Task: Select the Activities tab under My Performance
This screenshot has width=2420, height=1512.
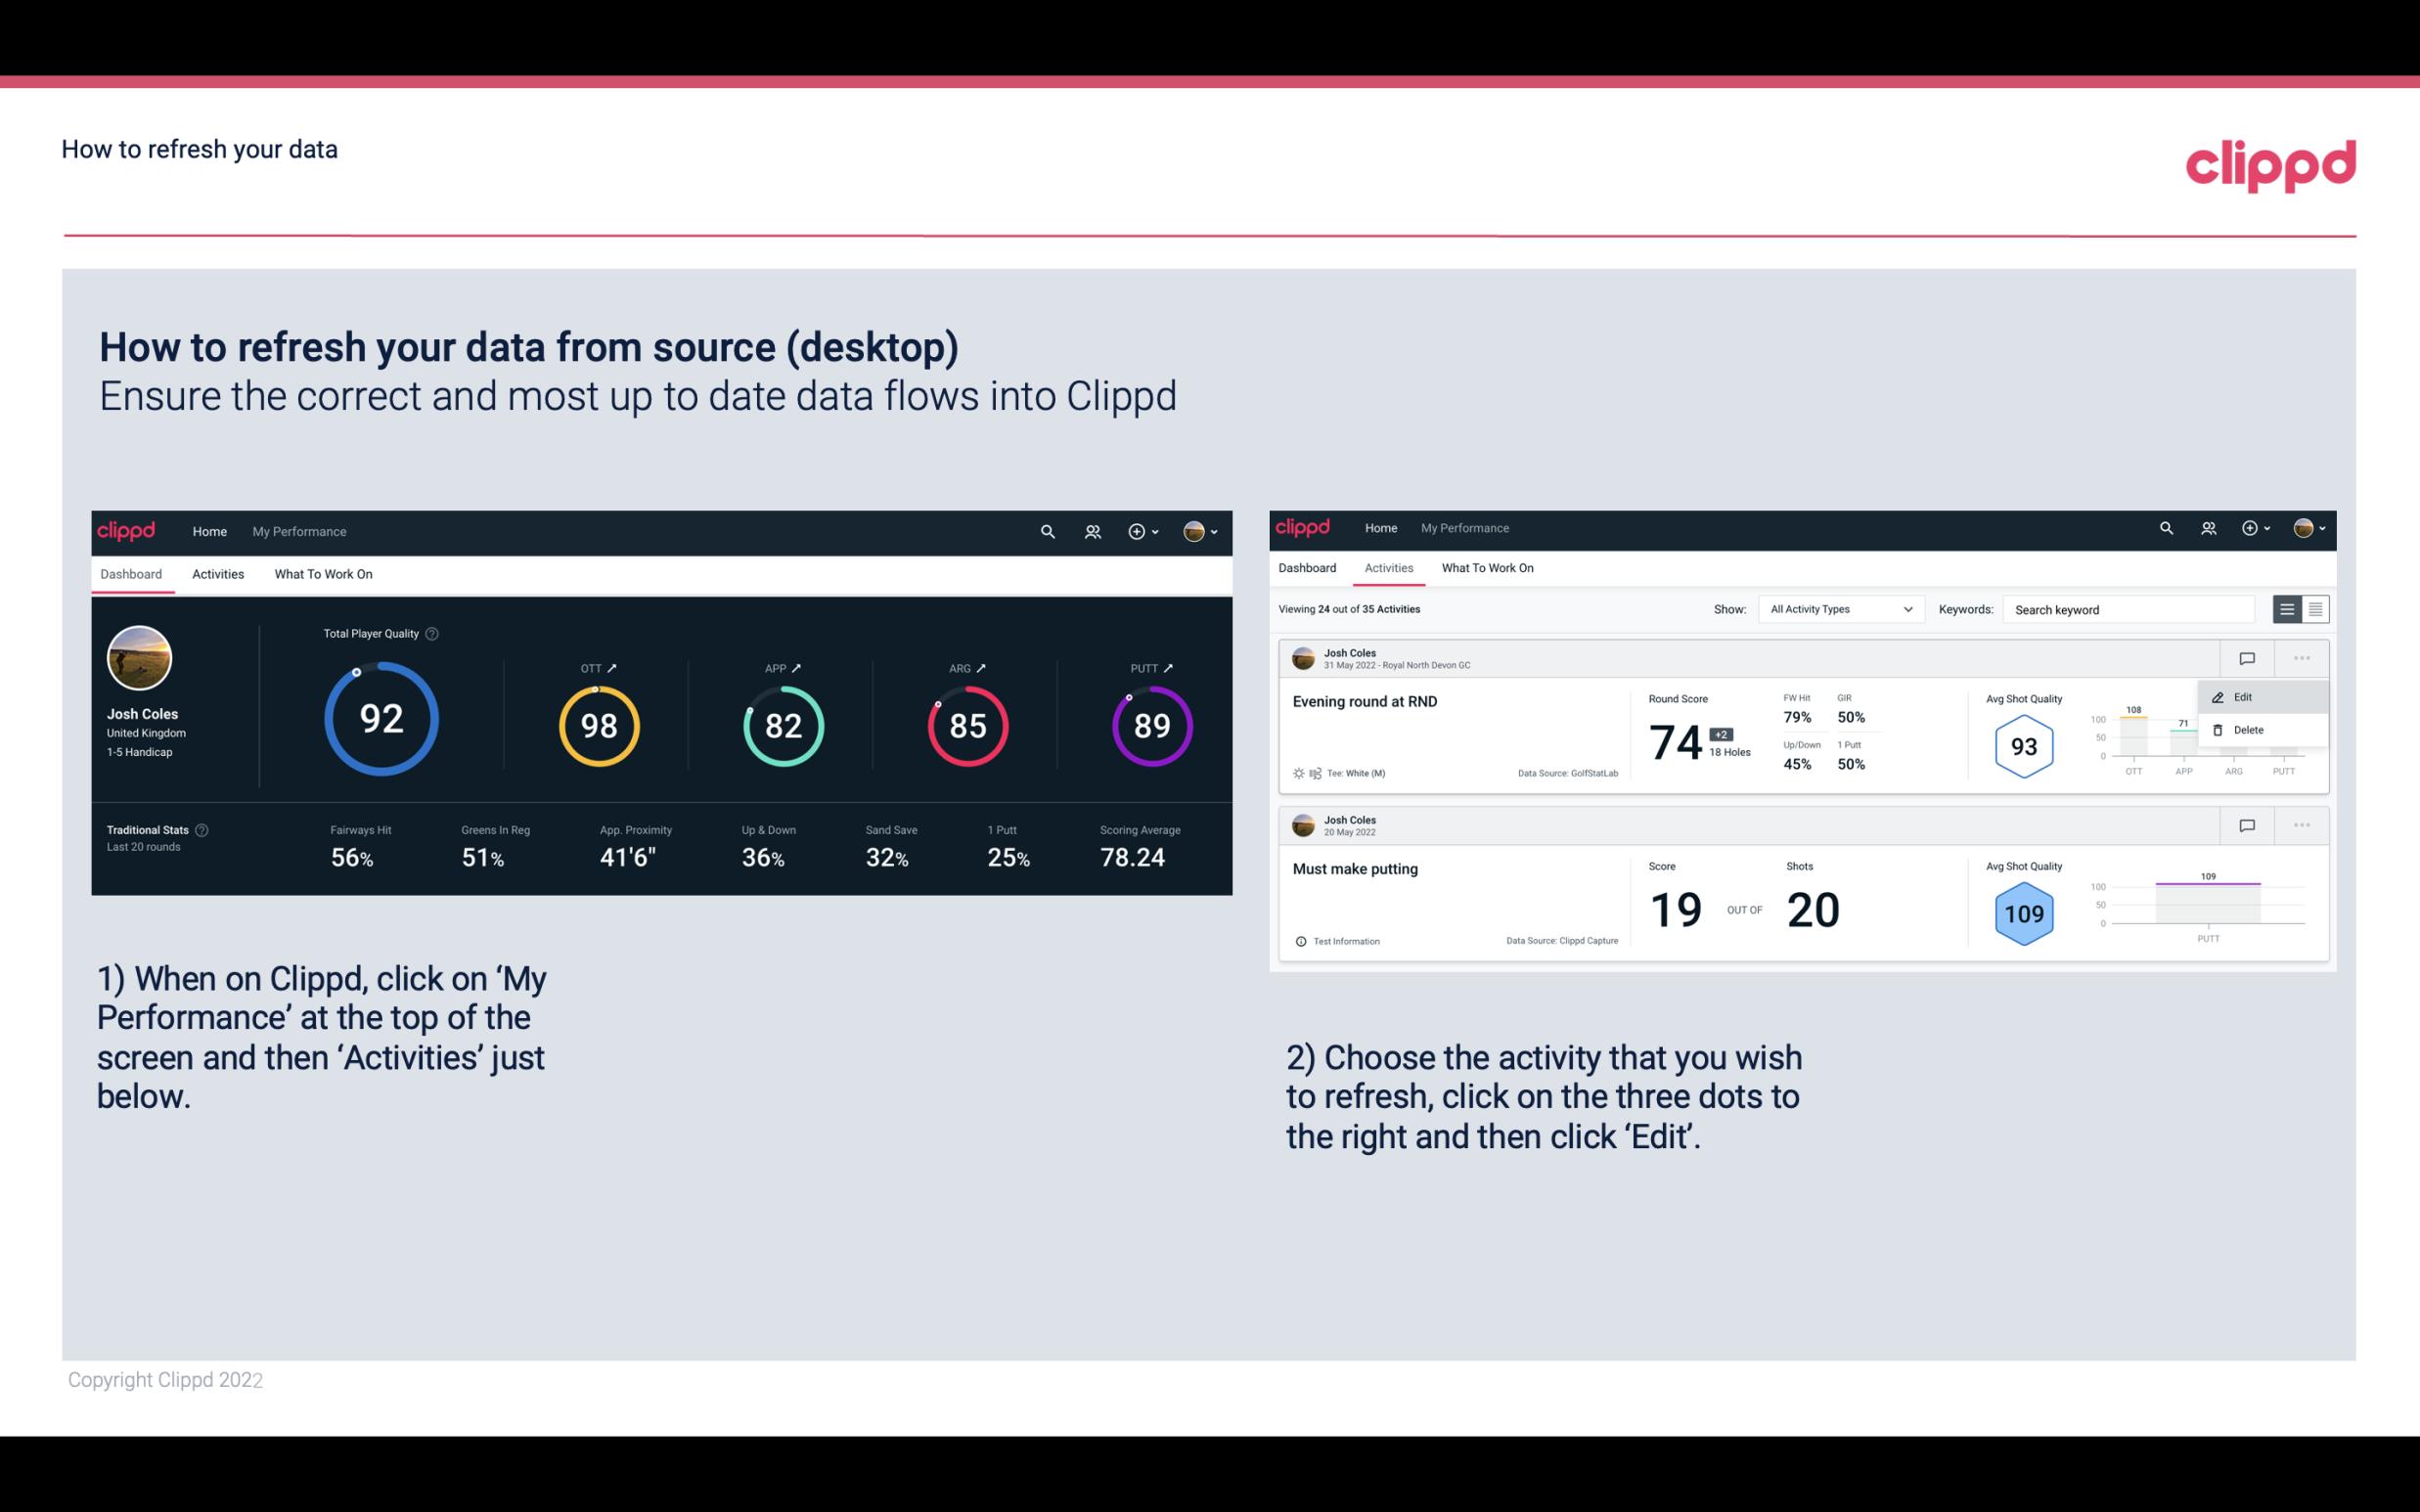Action: point(218,573)
